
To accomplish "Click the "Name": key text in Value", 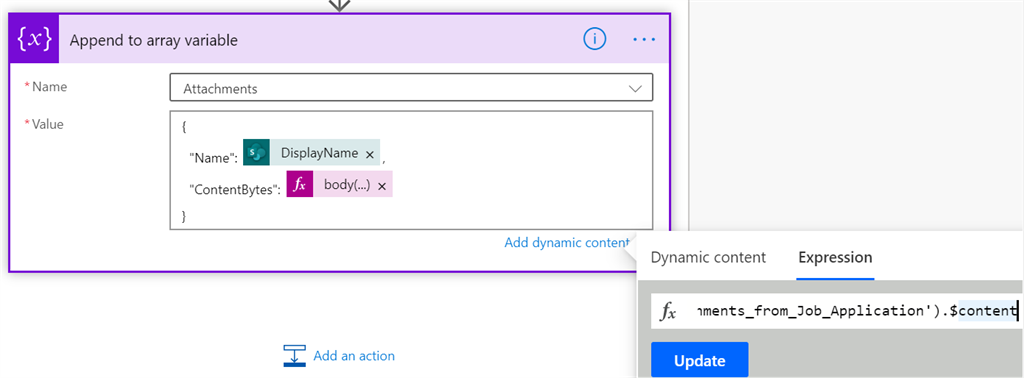I will pyautogui.click(x=214, y=157).
